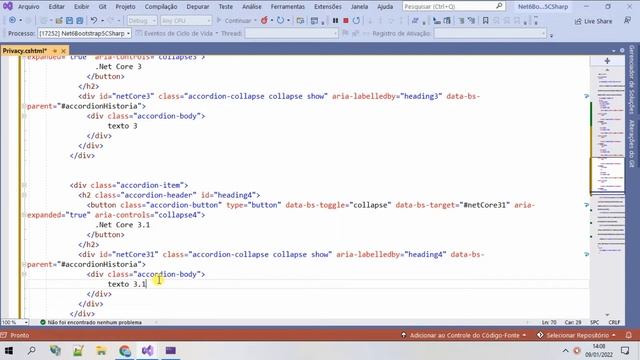Open the Gerenciador de Soluções side panel
This screenshot has width=640, height=360.
coord(631,79)
